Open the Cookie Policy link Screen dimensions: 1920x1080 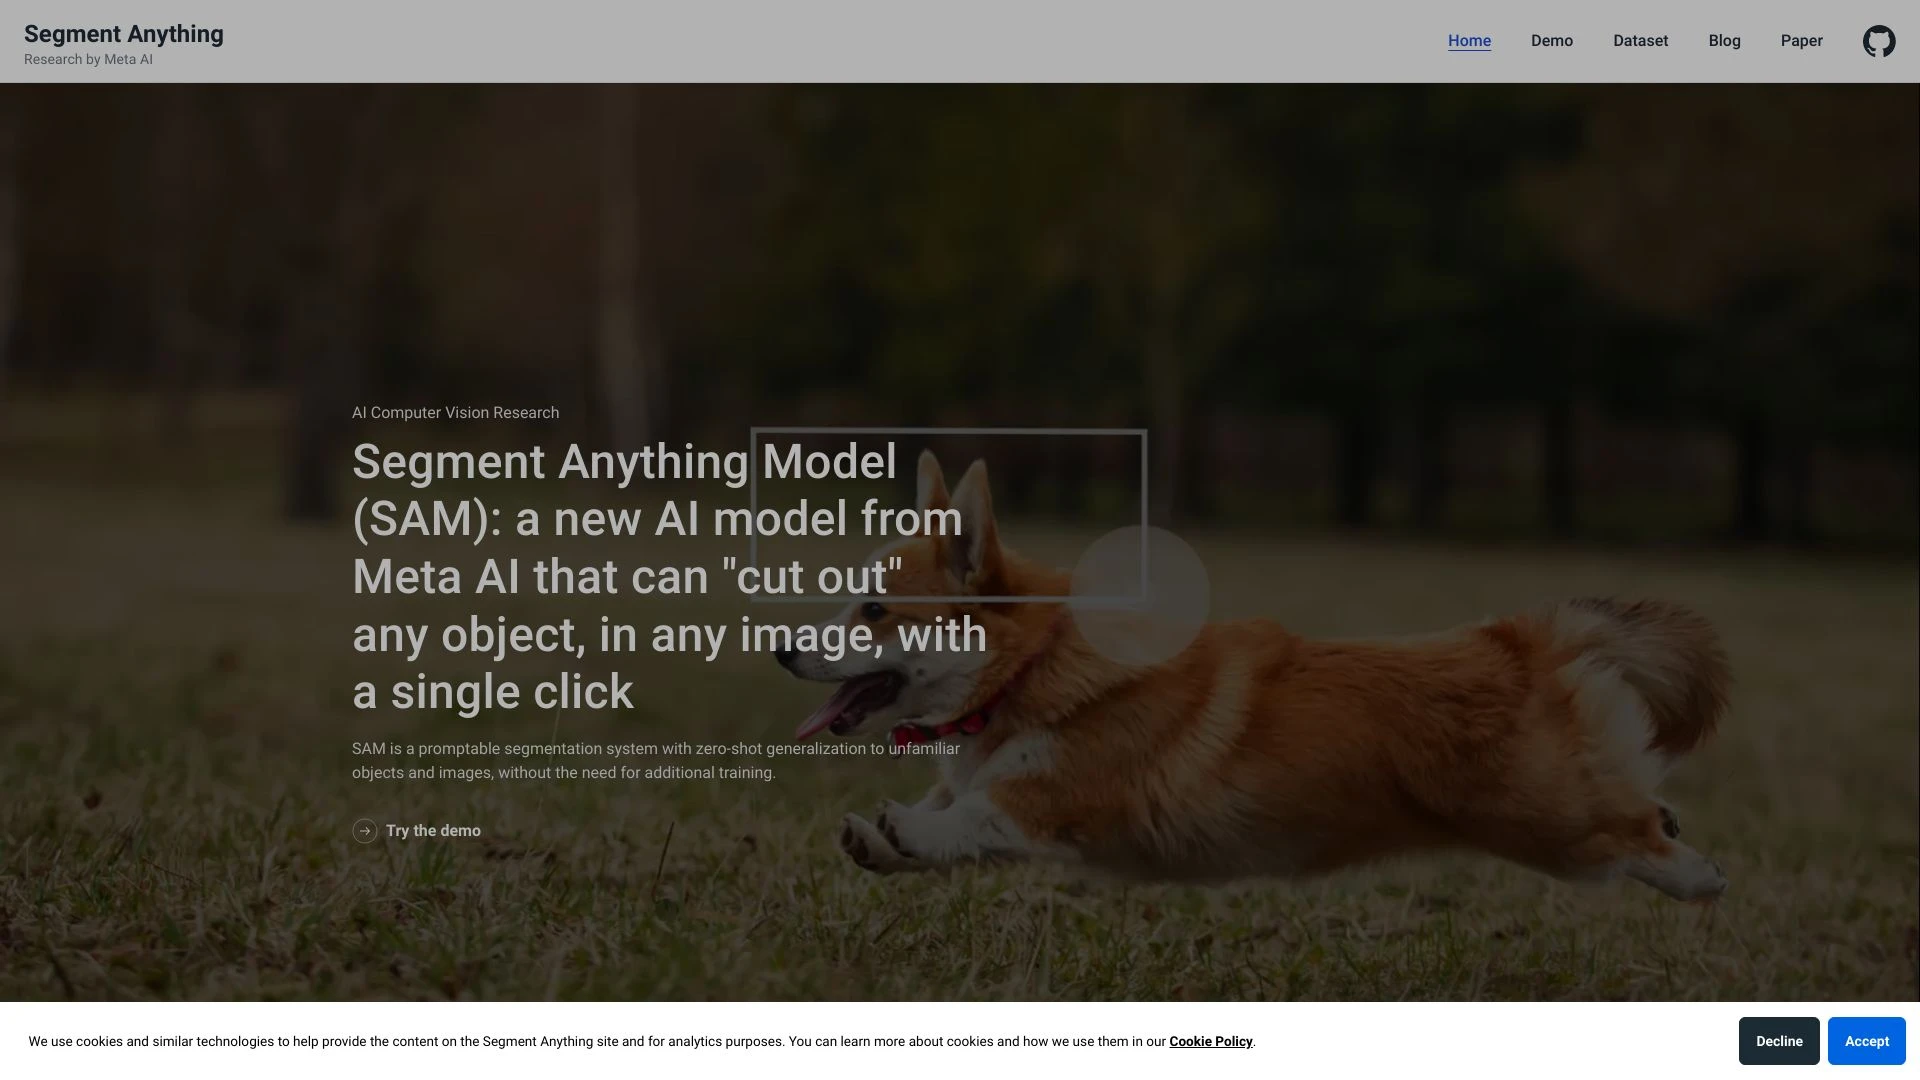click(x=1210, y=1041)
